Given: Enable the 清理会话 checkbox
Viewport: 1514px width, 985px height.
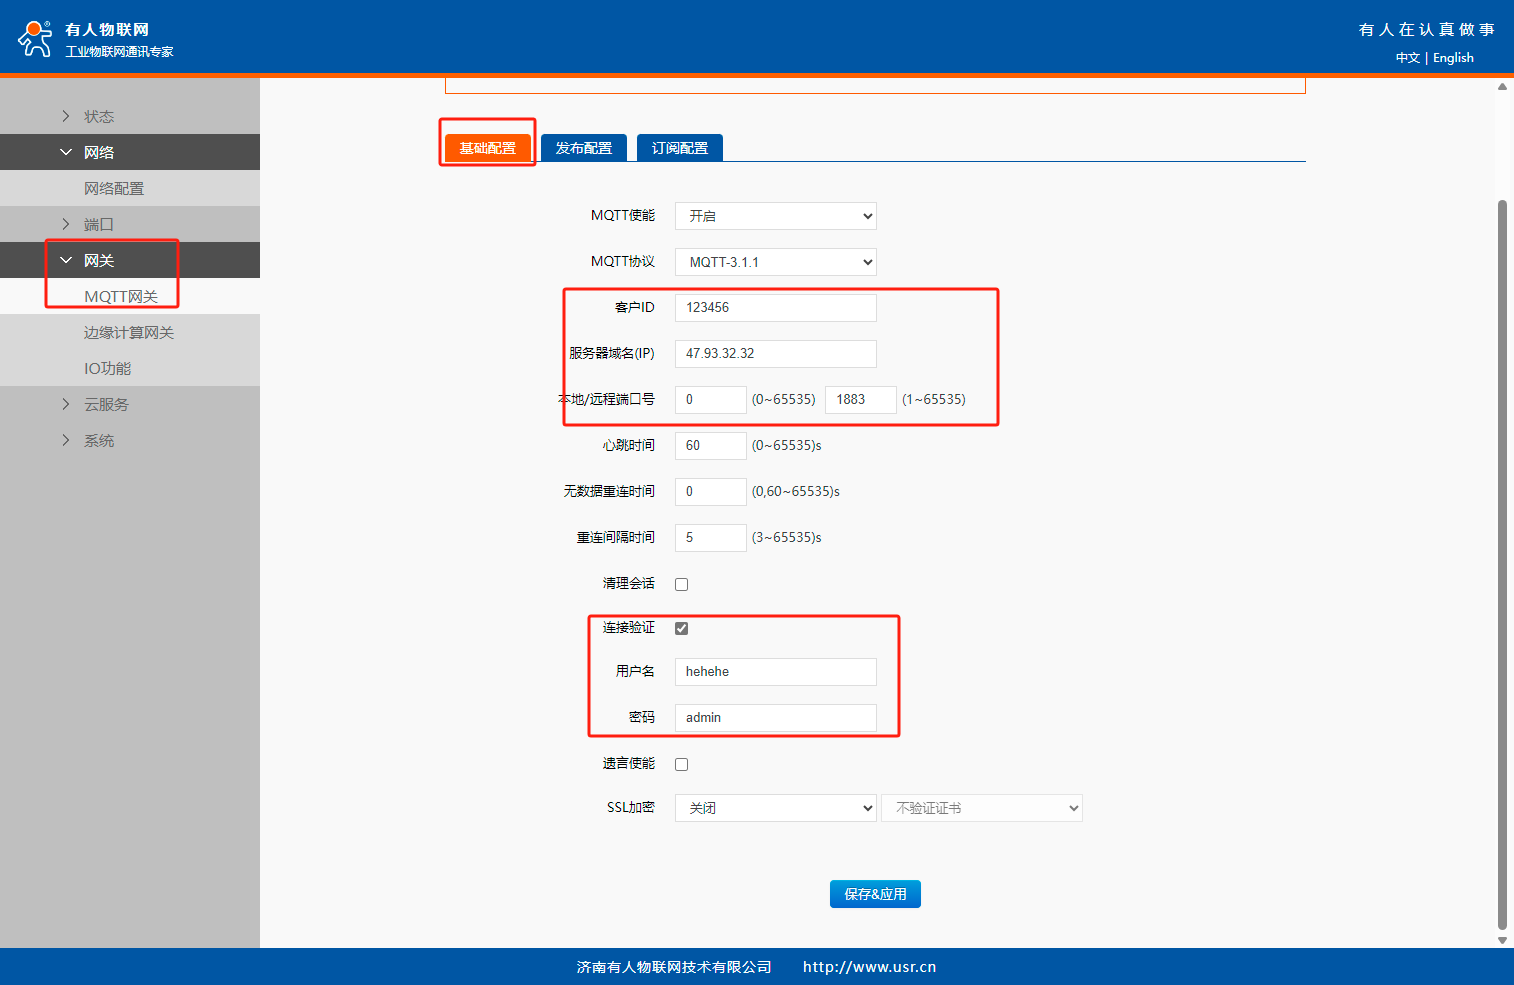Looking at the screenshot, I should (682, 584).
